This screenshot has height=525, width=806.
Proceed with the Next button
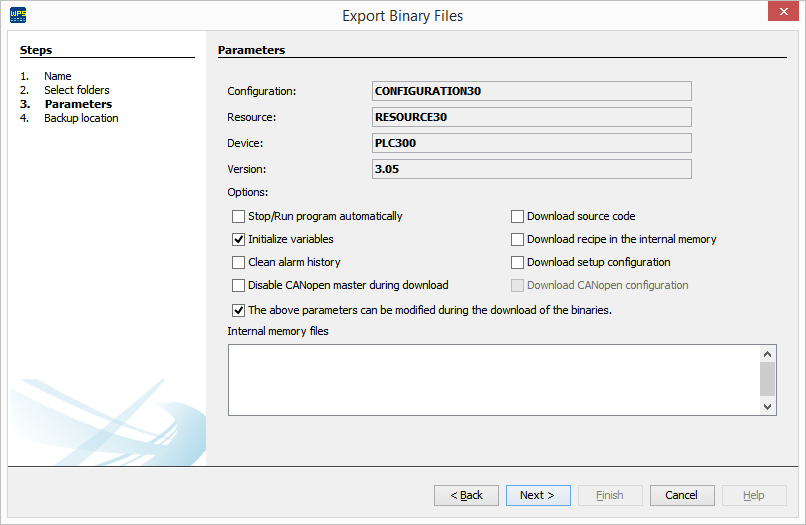[538, 495]
